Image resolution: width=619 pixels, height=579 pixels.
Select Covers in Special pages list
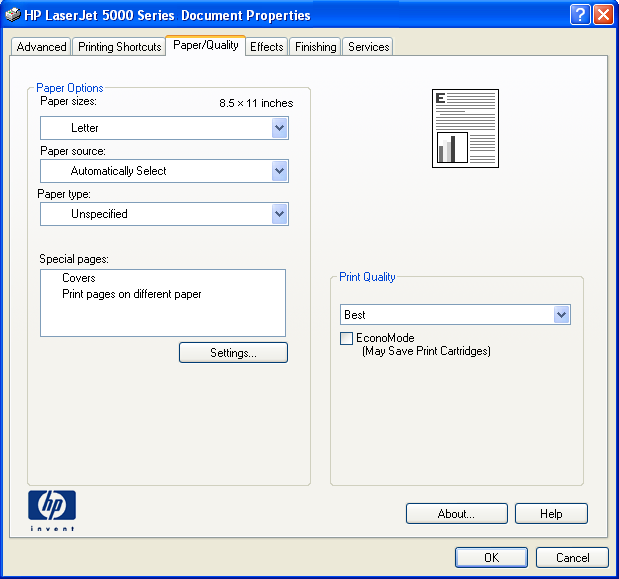(x=79, y=278)
